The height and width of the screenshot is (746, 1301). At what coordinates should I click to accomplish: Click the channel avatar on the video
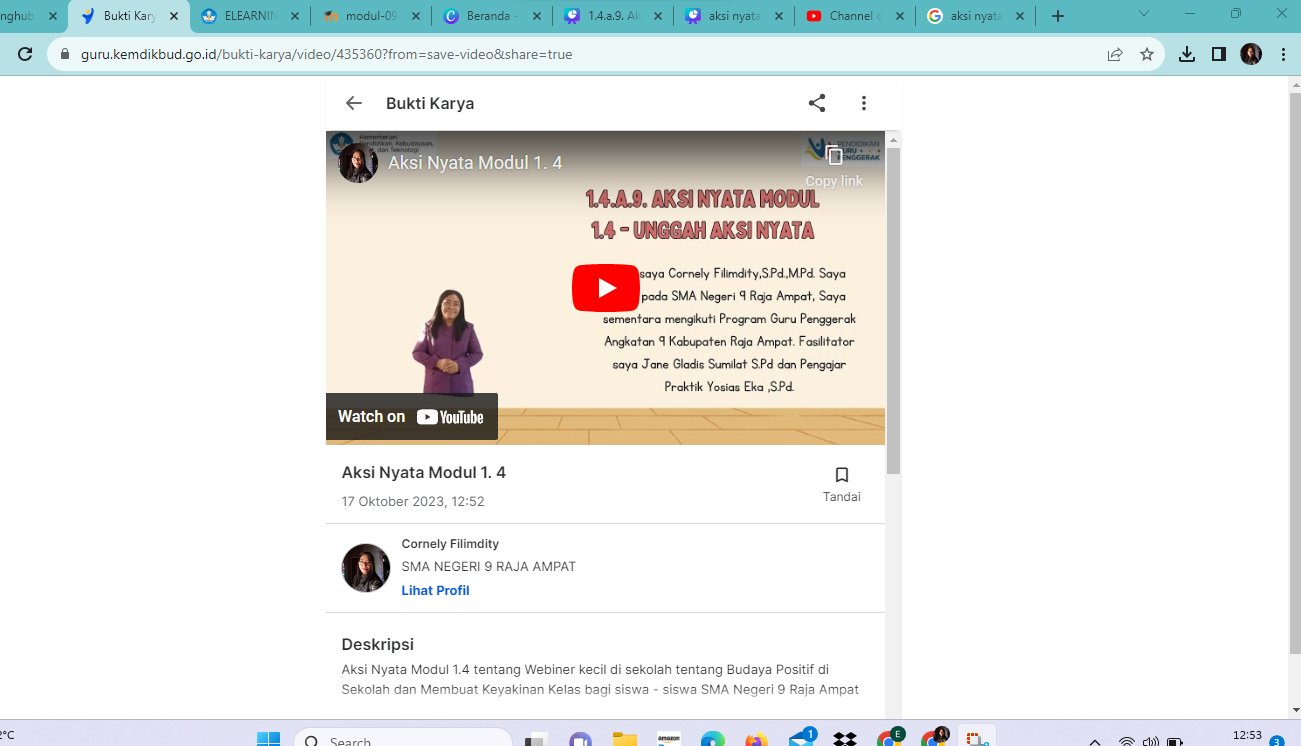(x=358, y=163)
